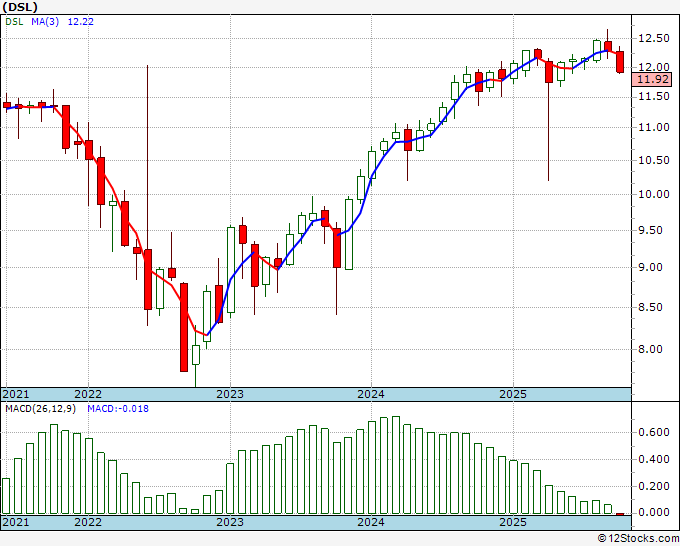Click the 11.92 current price tag

[x=651, y=79]
